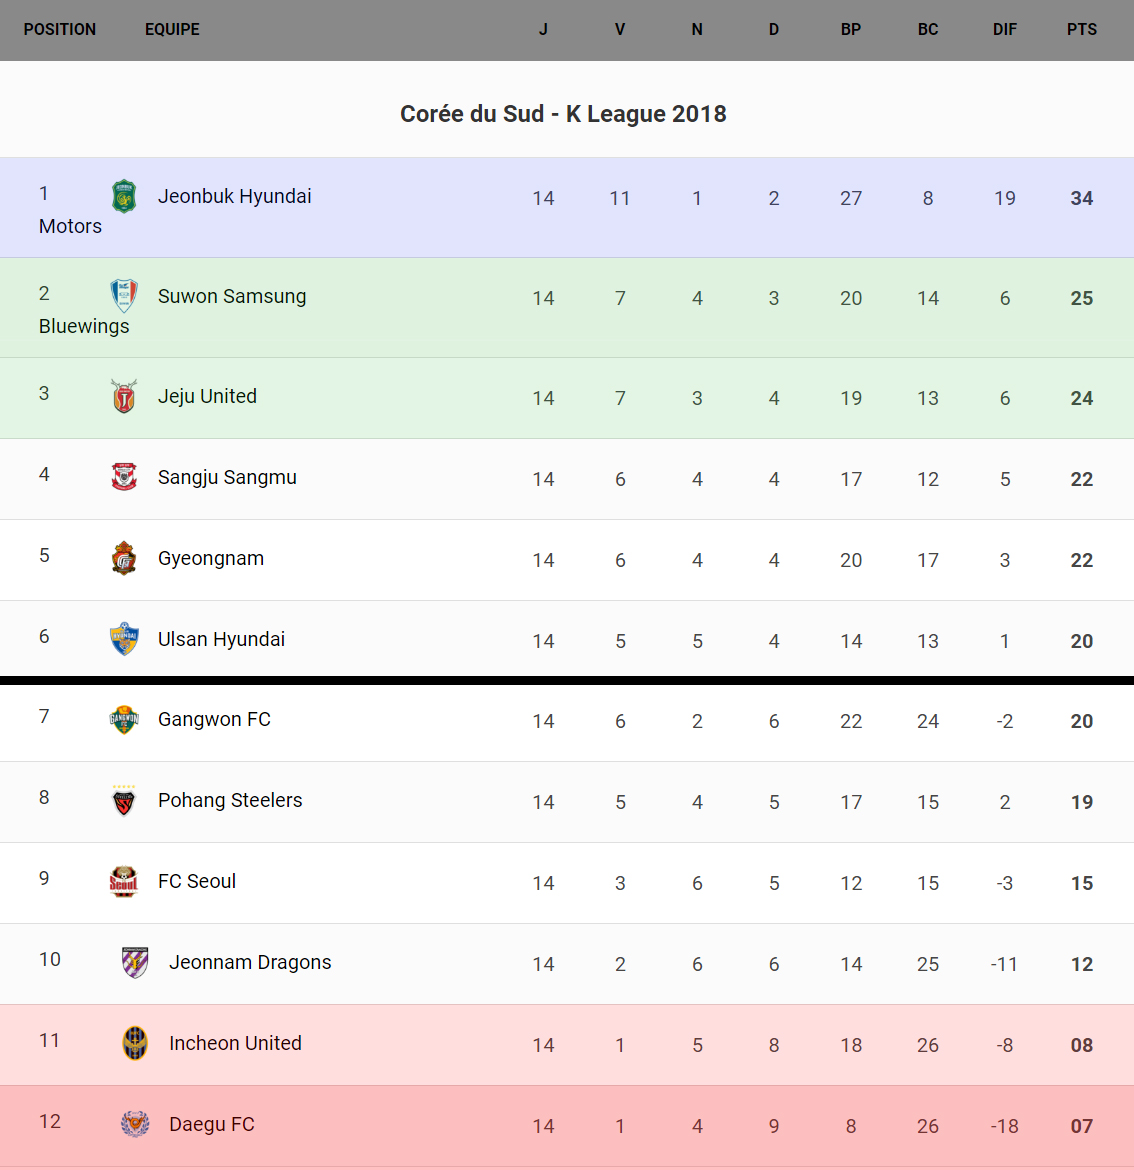Click the Incheon United club badge

(x=135, y=1043)
